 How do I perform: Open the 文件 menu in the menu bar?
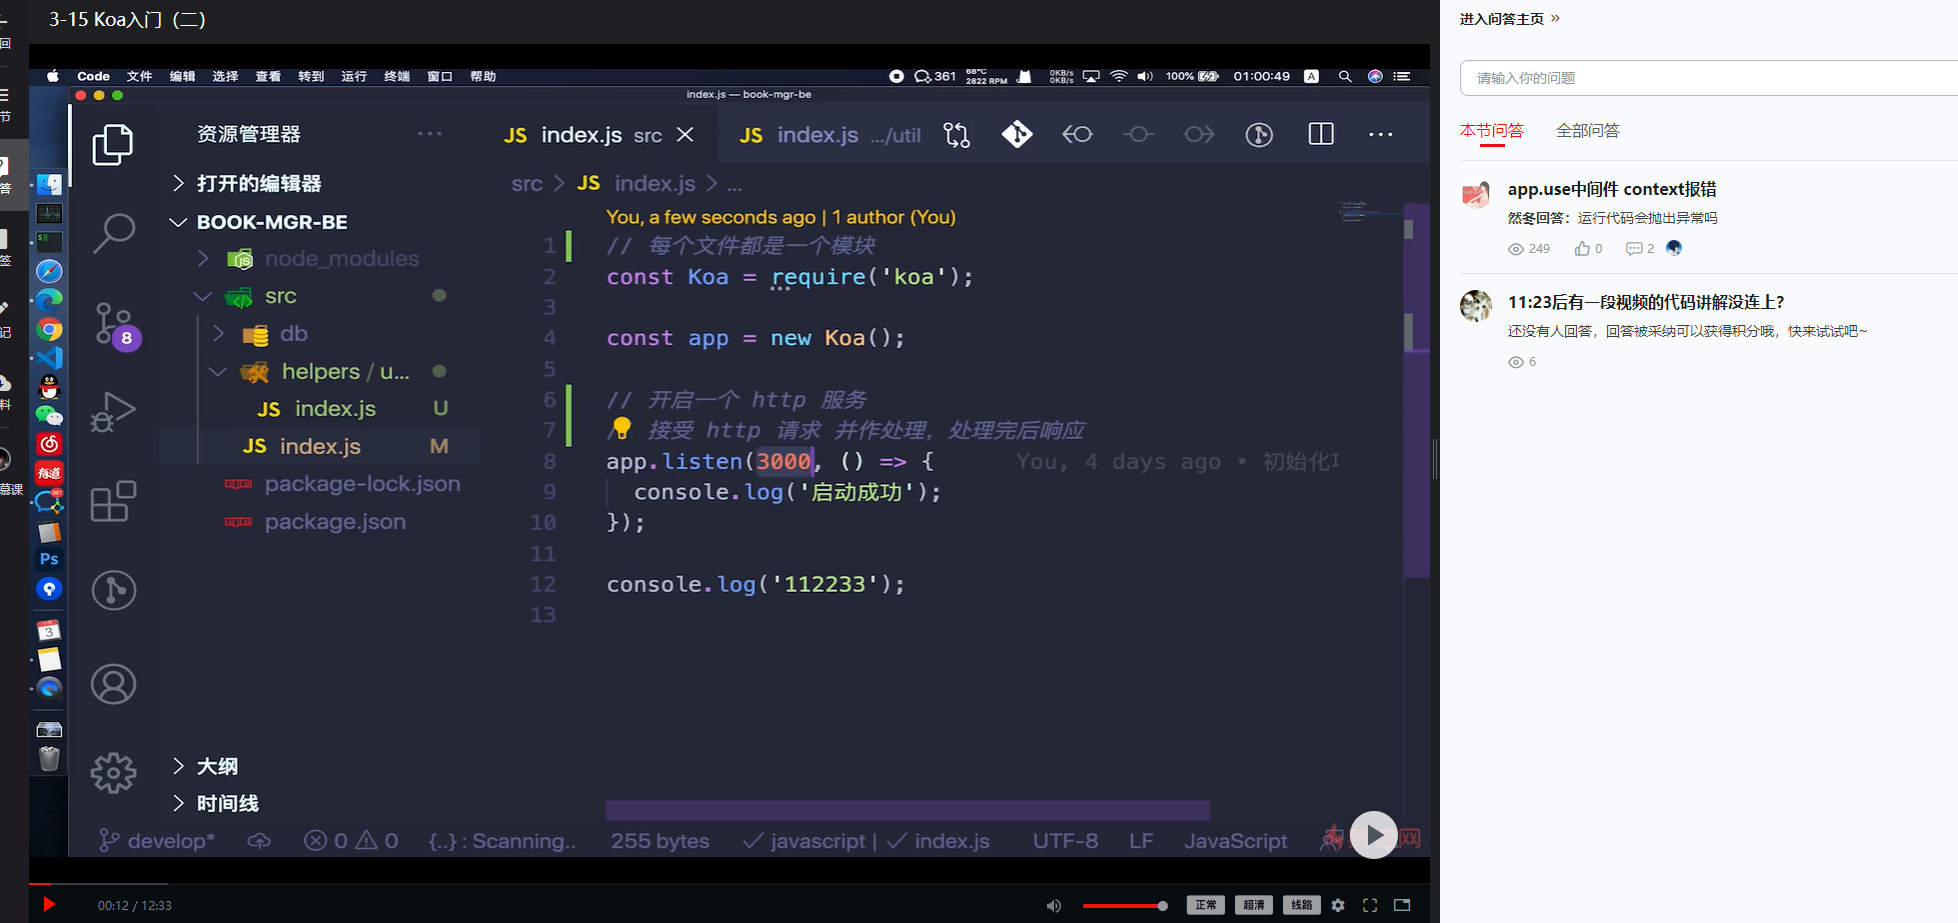pos(139,76)
